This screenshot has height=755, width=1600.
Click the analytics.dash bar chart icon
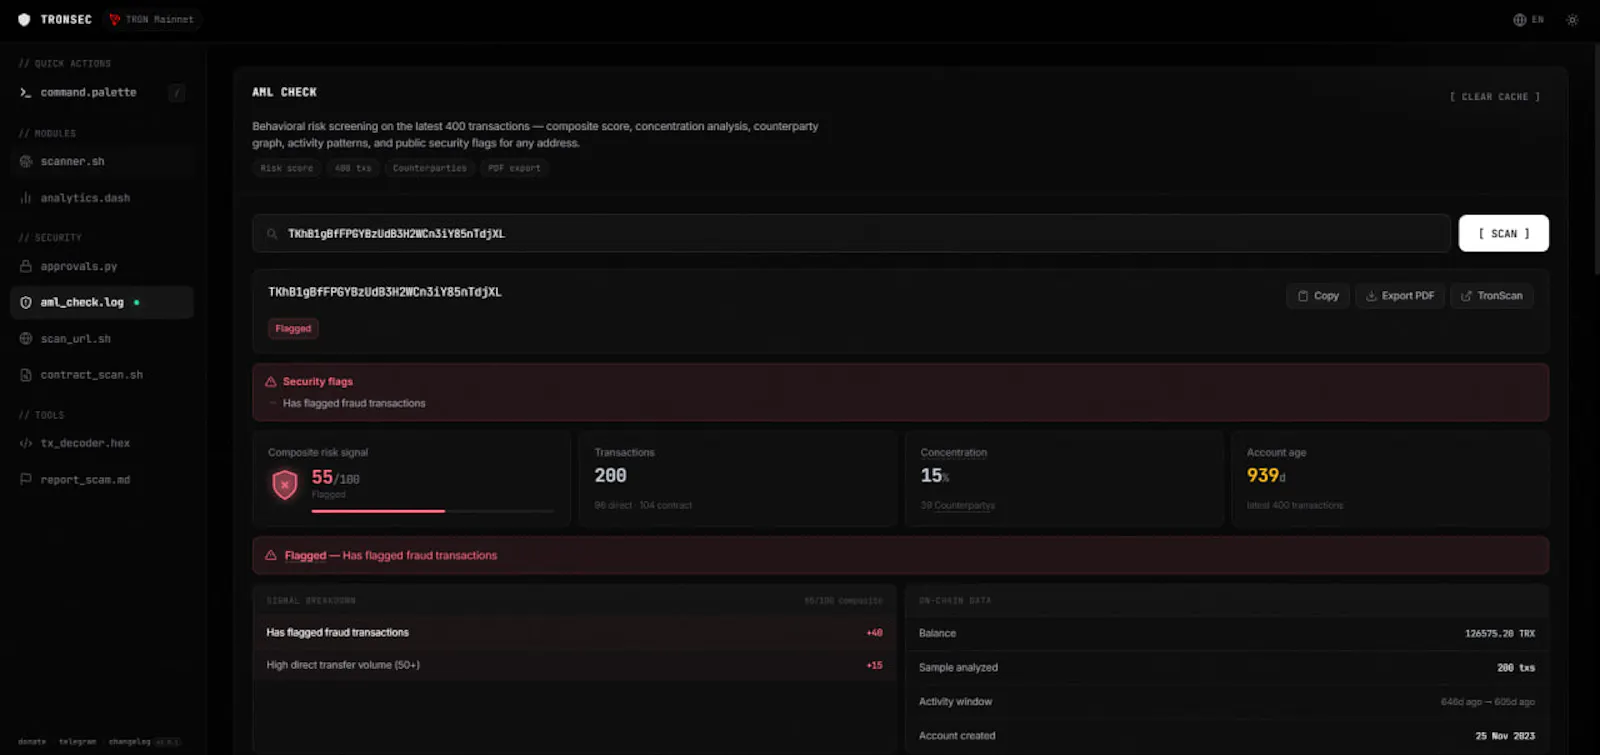(x=26, y=198)
